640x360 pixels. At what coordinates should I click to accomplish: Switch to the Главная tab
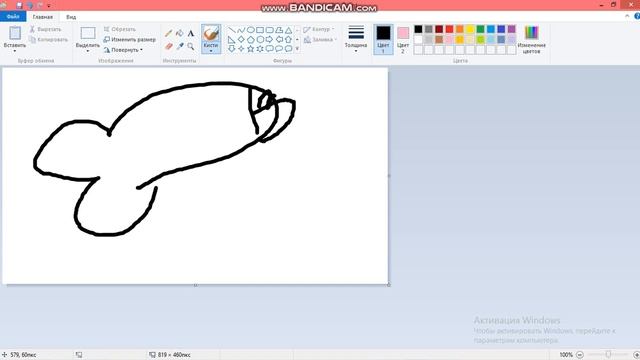[43, 17]
